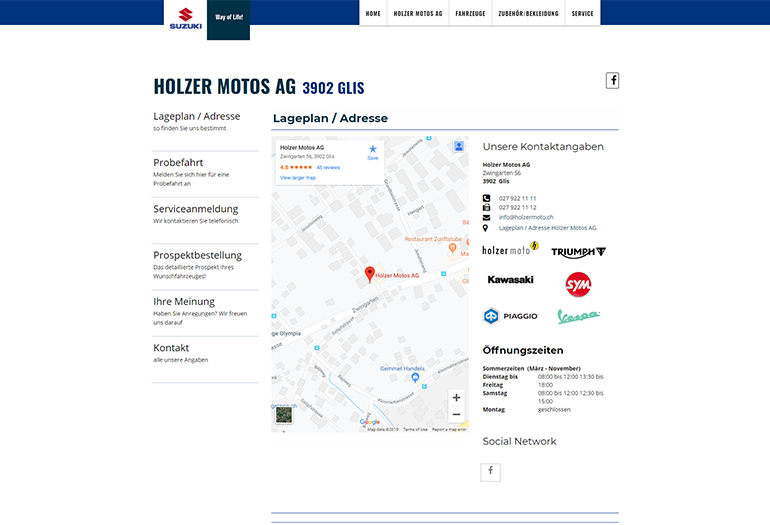Open the HOLZER MOTOS AG menu item
The width and height of the screenshot is (770, 525).
418,13
